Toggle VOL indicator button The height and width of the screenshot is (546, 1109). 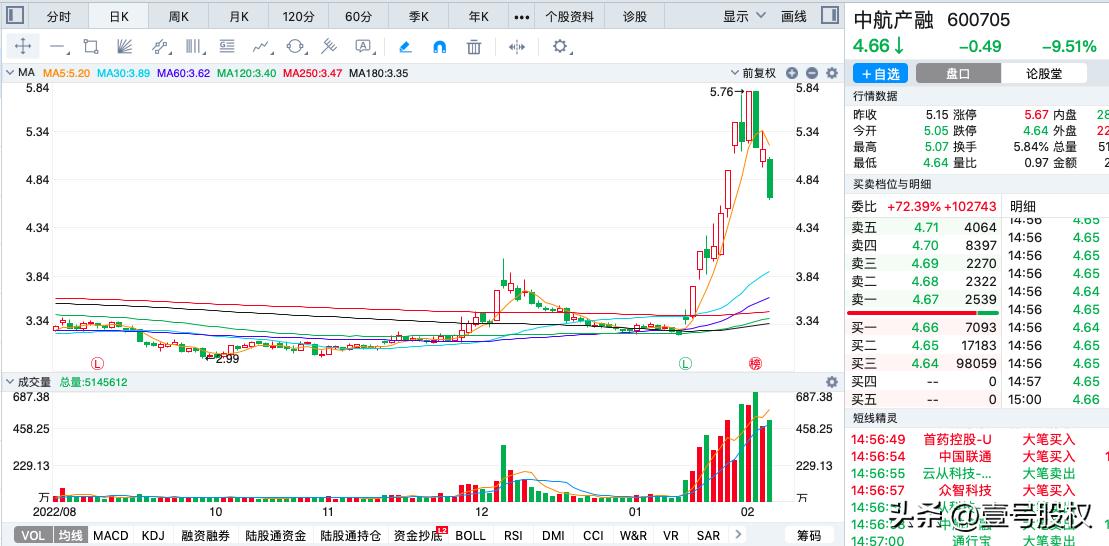click(x=33, y=535)
